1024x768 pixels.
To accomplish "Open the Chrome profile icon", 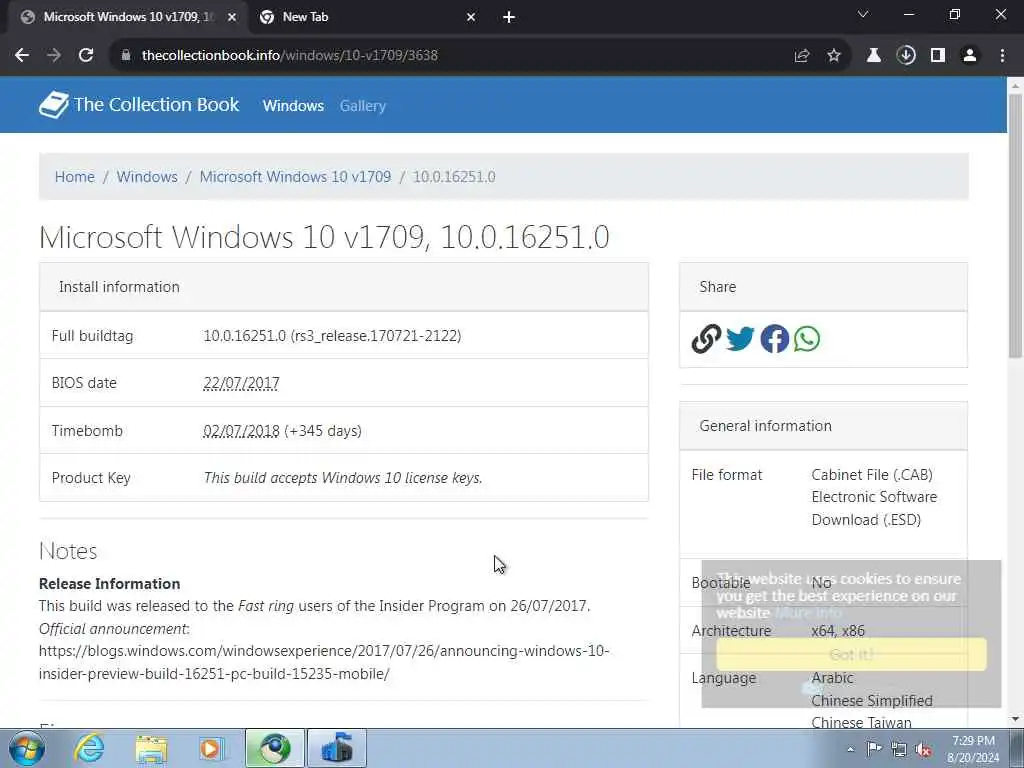I will point(970,56).
